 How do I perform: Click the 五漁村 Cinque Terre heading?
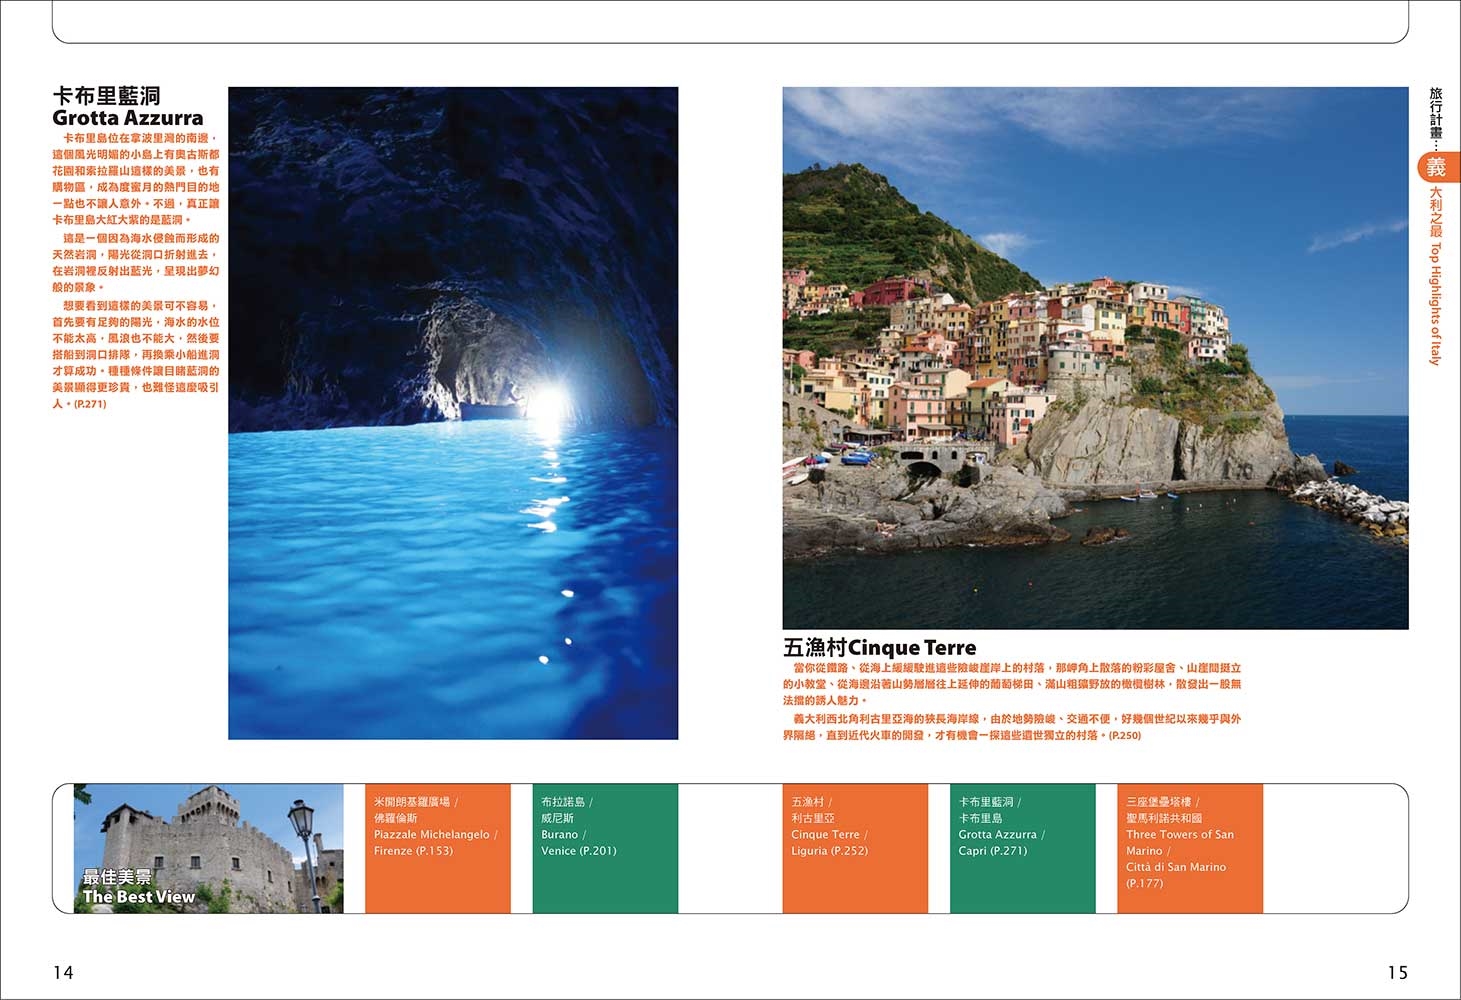coord(879,647)
